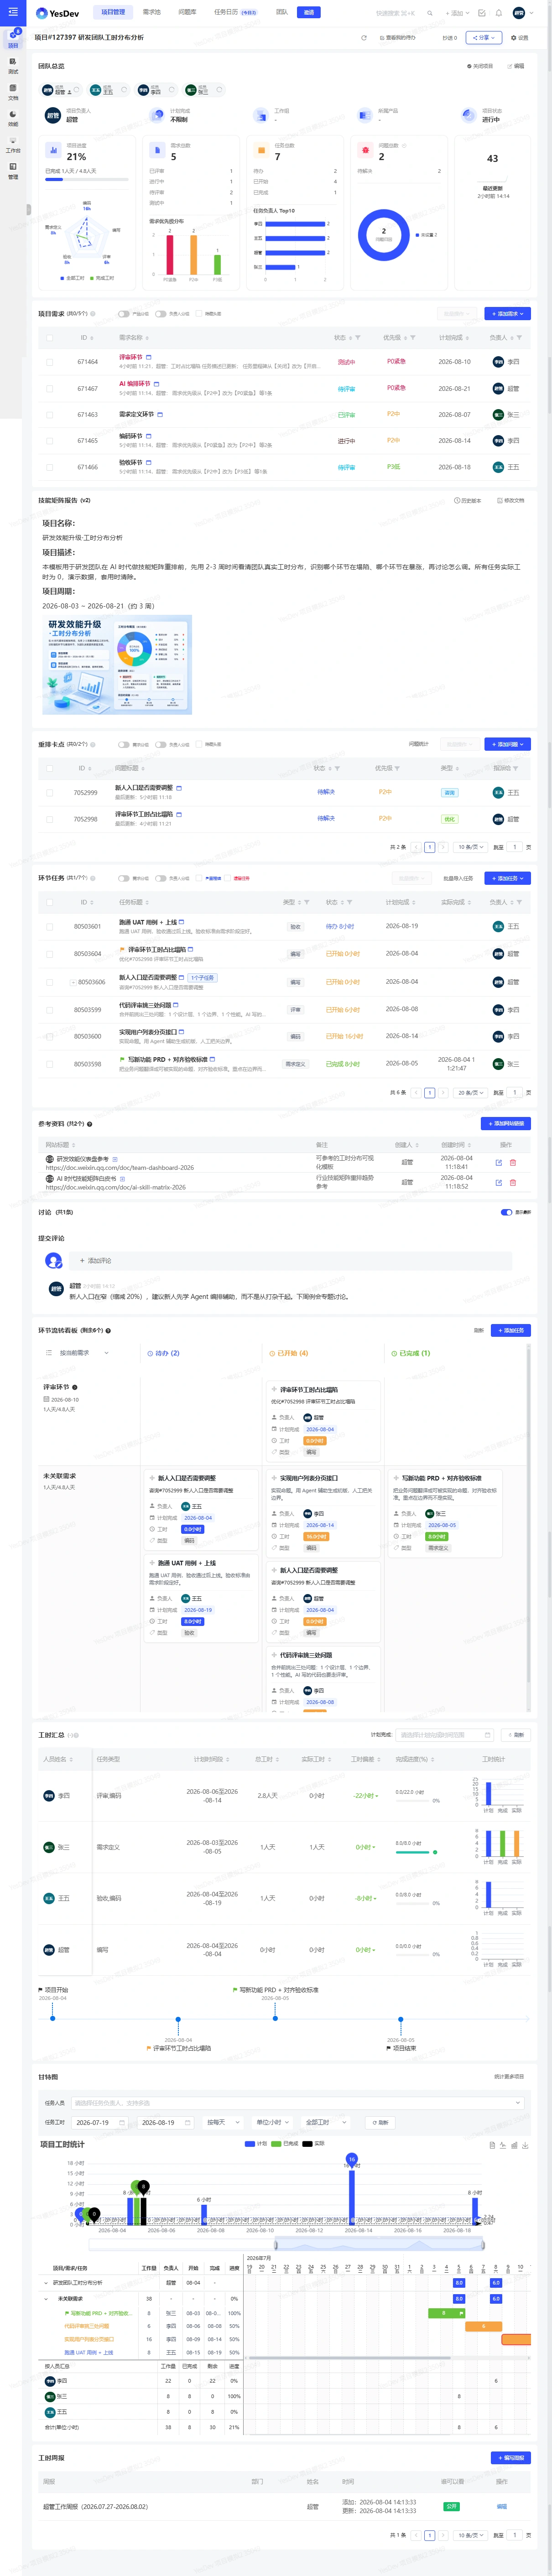This screenshot has height=2576, width=552.
Task: Open 历史版本 of the 技能矩阵报告
Action: coord(467,500)
